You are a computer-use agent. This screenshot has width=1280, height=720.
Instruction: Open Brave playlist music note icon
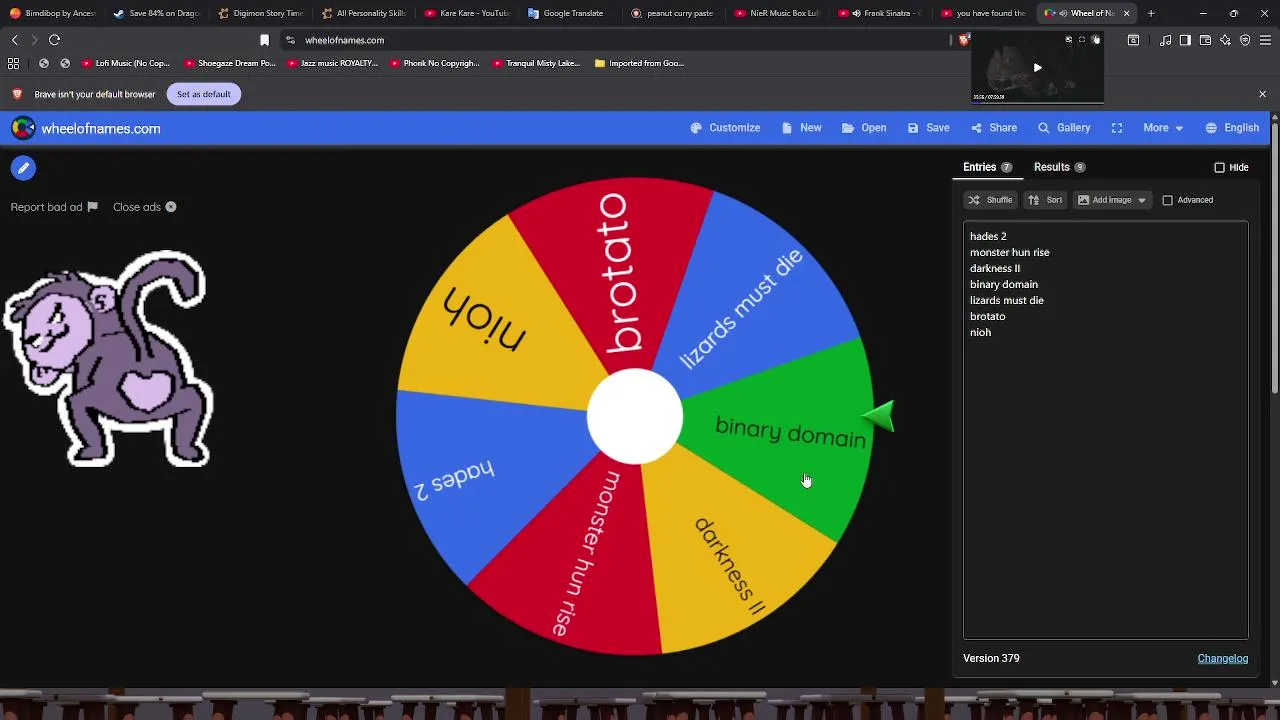point(1166,40)
